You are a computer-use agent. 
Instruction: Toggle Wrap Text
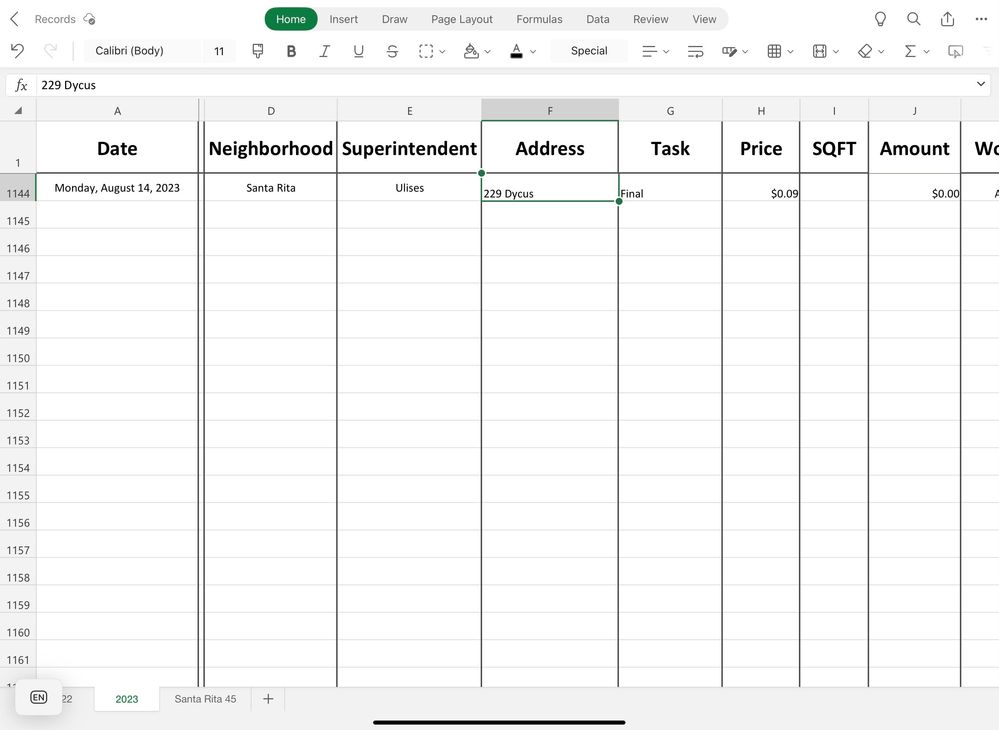696,51
